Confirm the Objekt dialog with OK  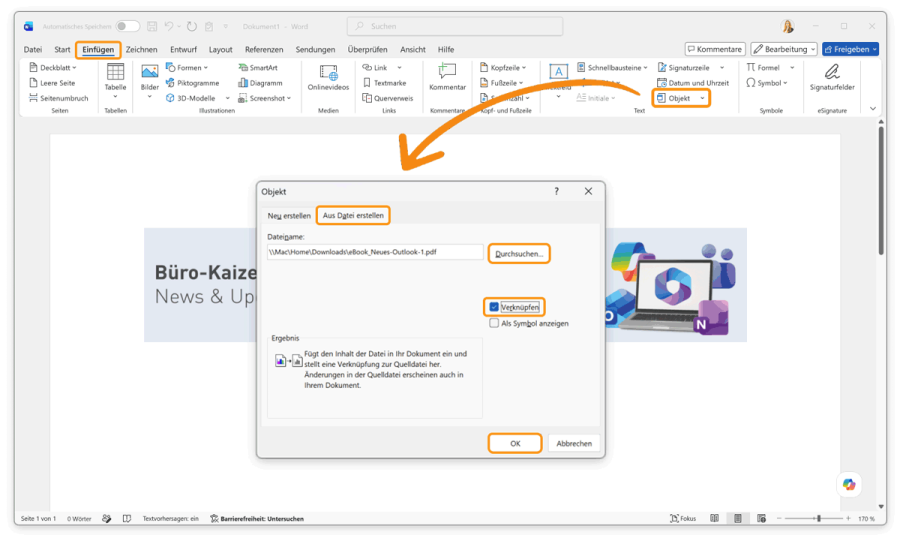click(515, 443)
